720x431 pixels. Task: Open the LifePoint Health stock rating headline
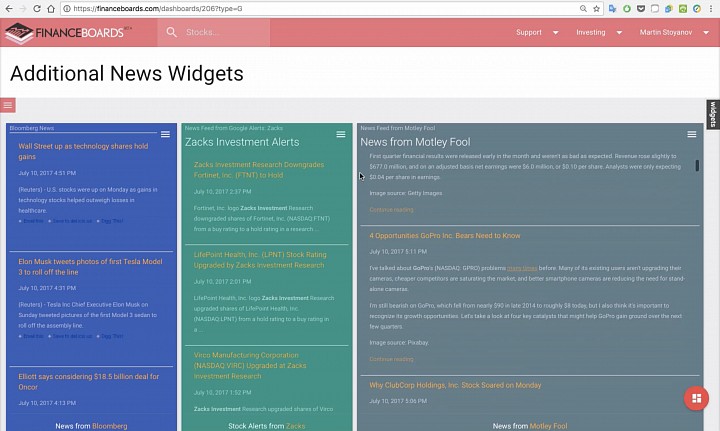[259, 260]
